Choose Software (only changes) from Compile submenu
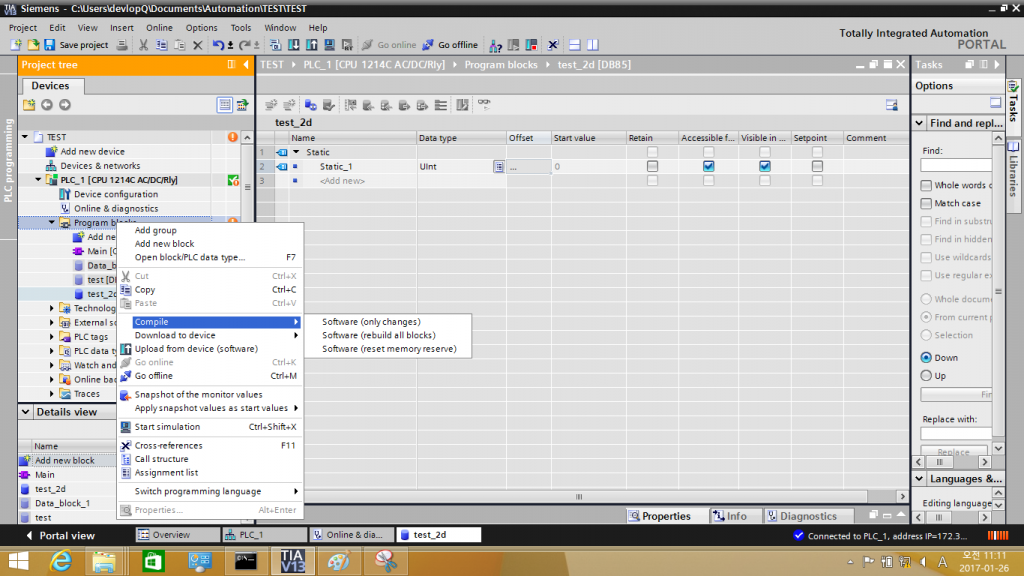Image resolution: width=1024 pixels, height=576 pixels. click(x=371, y=322)
